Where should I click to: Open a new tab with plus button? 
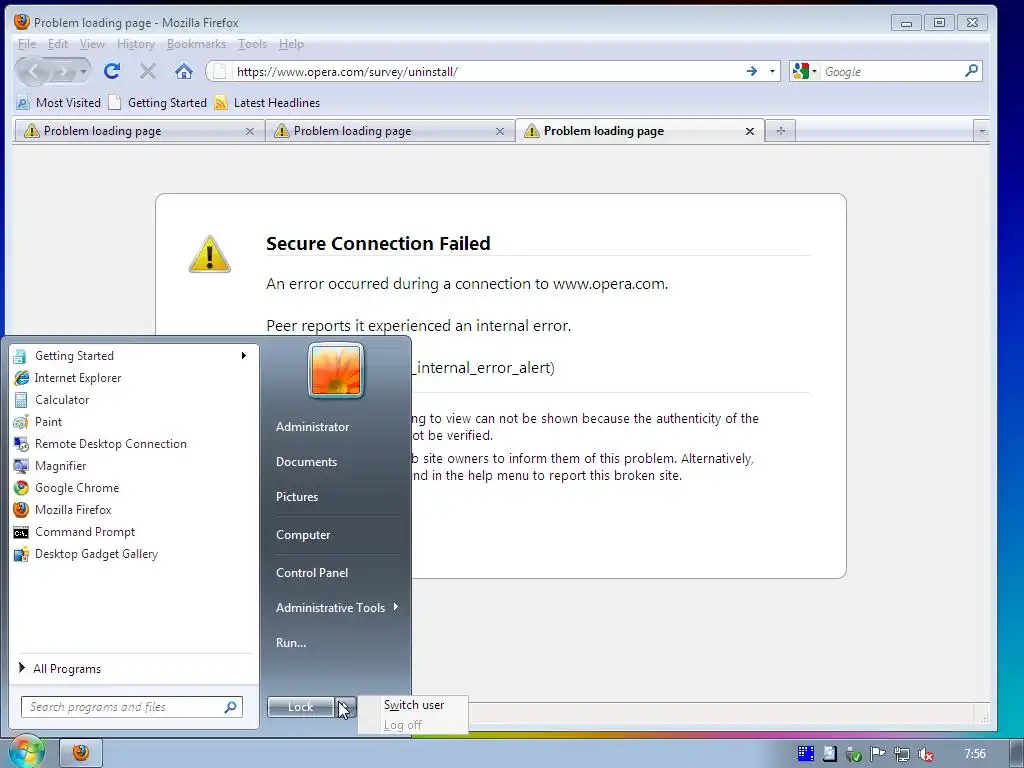780,131
